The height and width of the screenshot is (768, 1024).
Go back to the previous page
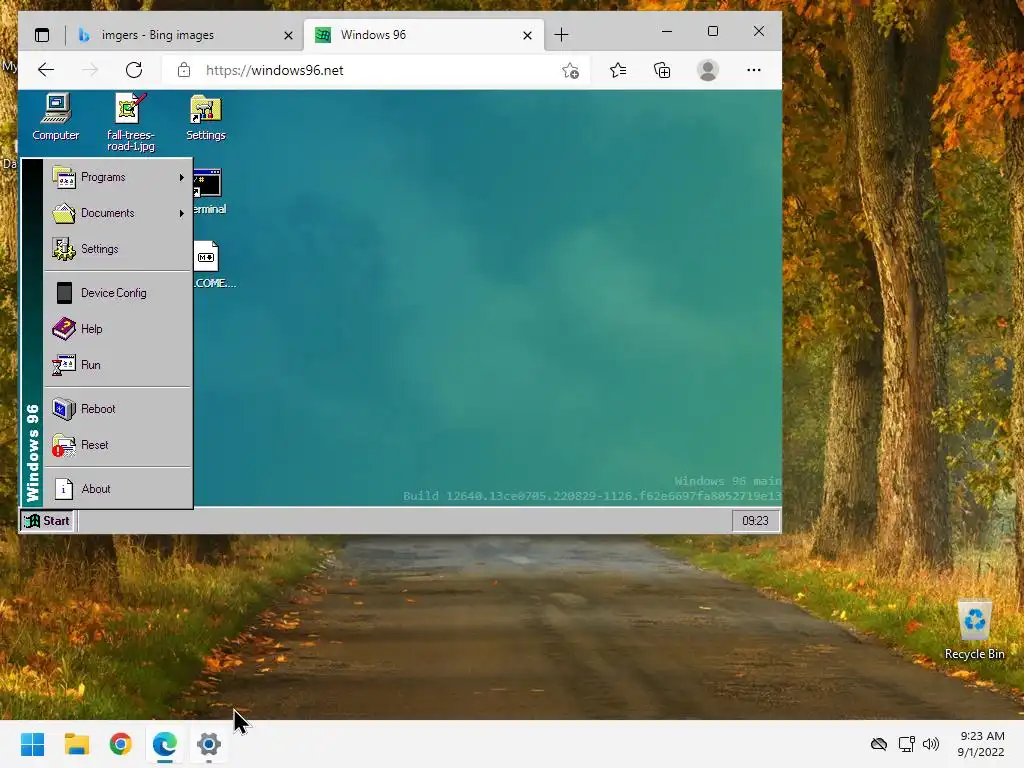(x=46, y=70)
